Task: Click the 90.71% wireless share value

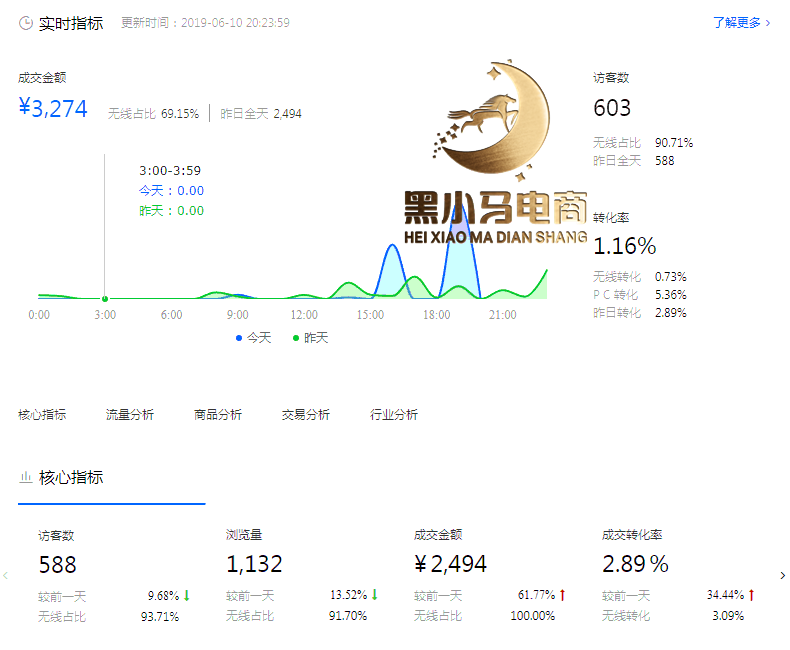Action: 674,143
